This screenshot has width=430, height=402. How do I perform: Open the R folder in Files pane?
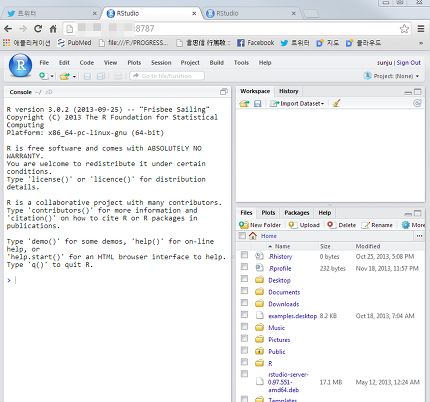point(270,363)
